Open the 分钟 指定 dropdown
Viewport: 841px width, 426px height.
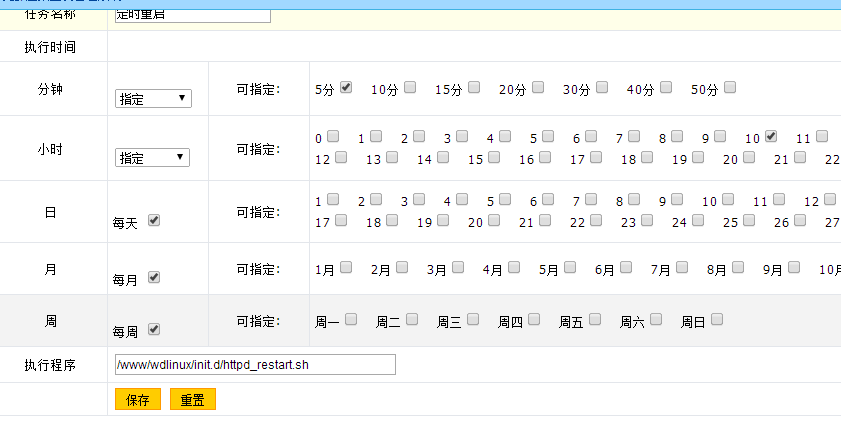[x=153, y=98]
